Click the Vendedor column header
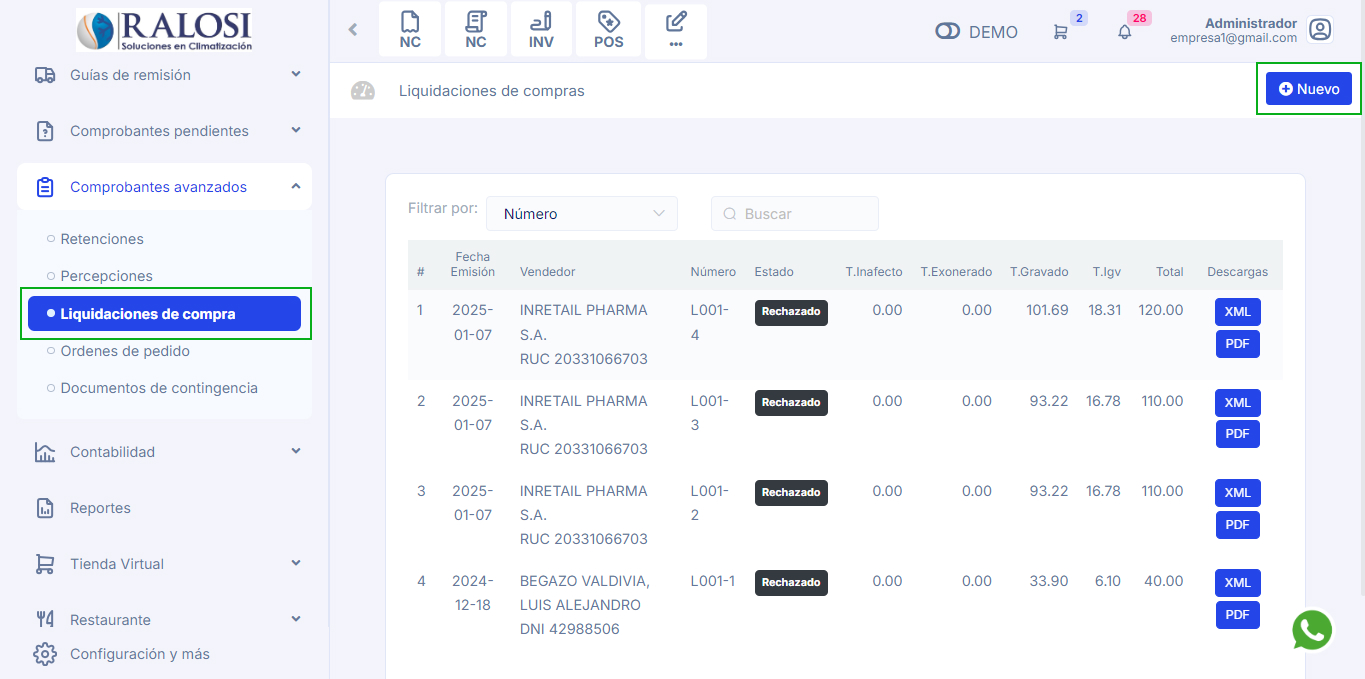 pyautogui.click(x=548, y=272)
